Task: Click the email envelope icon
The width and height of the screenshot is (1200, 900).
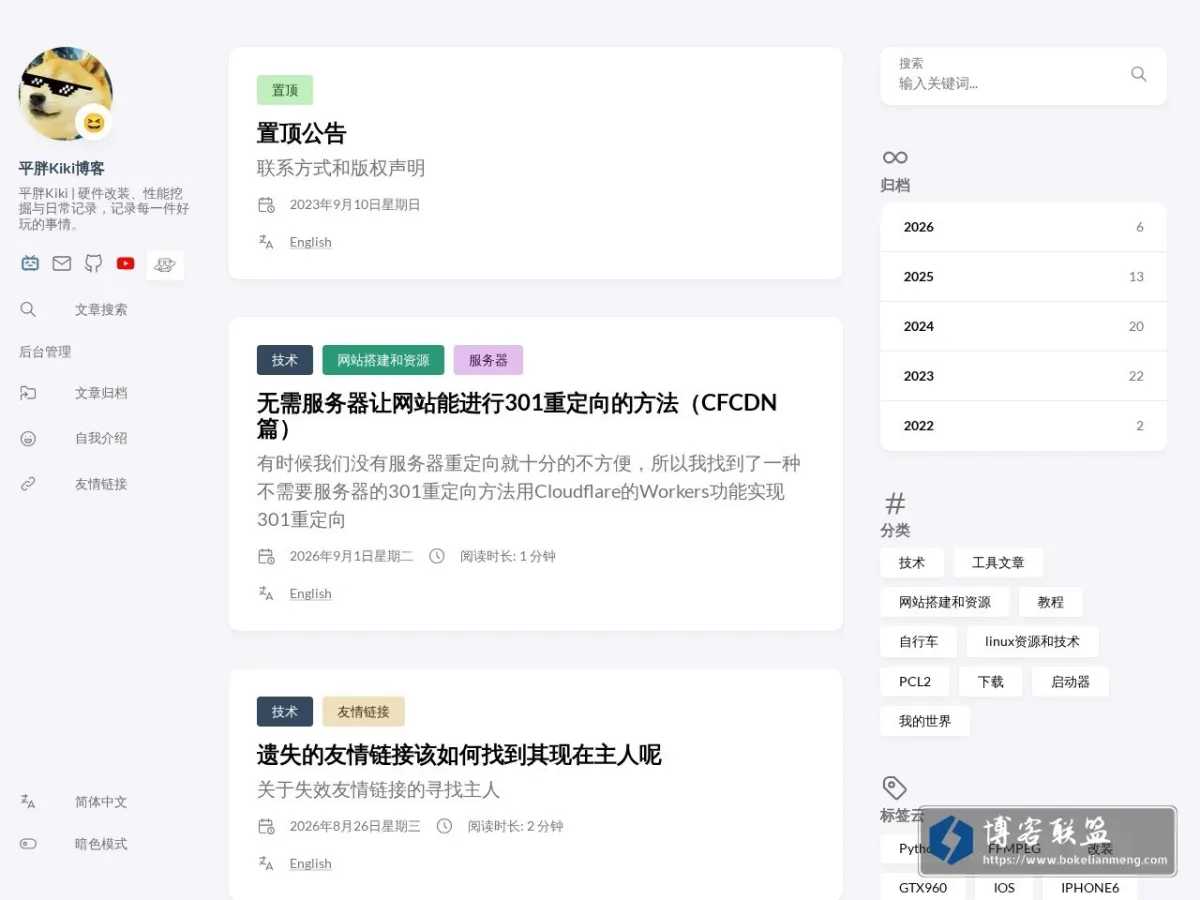Action: click(62, 264)
